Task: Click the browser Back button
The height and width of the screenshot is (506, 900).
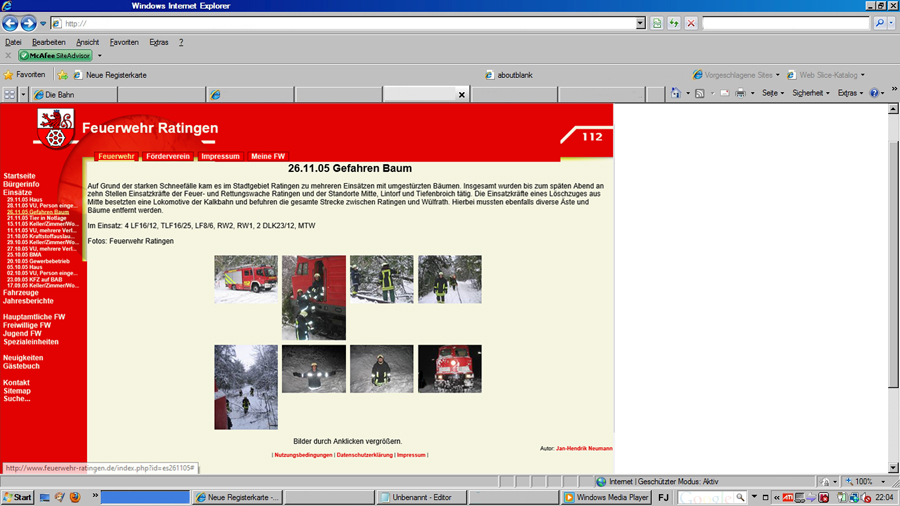Action: click(x=10, y=23)
